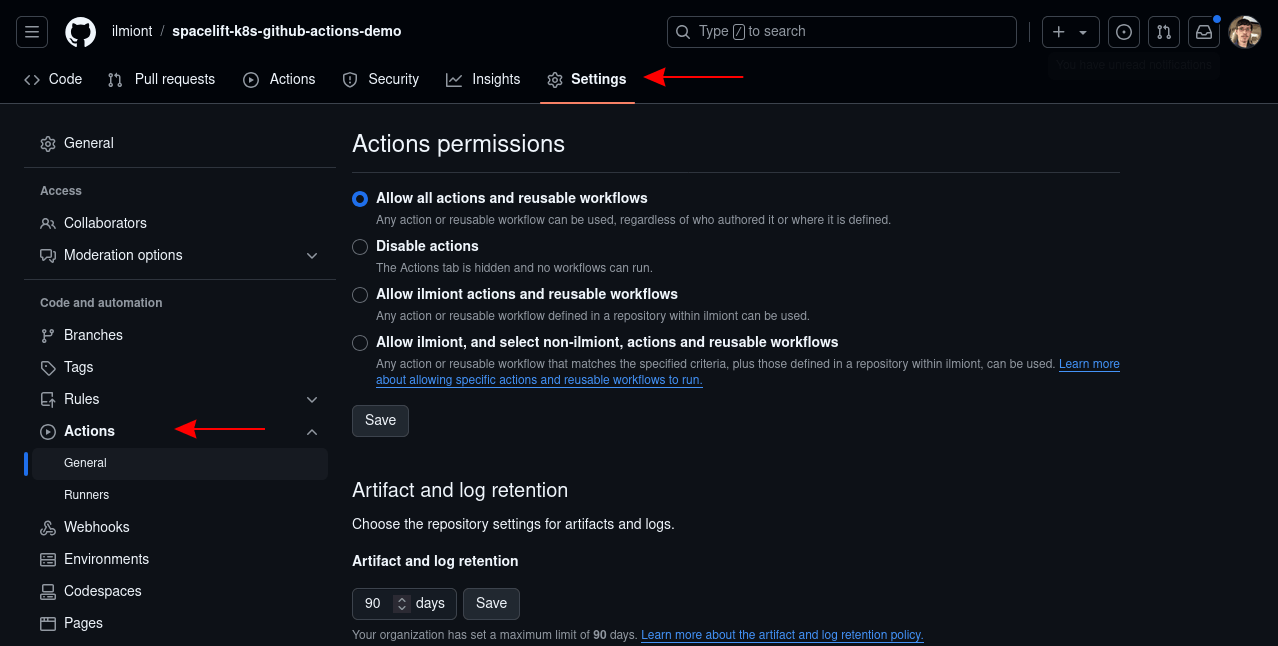Image resolution: width=1278 pixels, height=646 pixels.
Task: Focus the Type / to search field
Action: click(842, 32)
